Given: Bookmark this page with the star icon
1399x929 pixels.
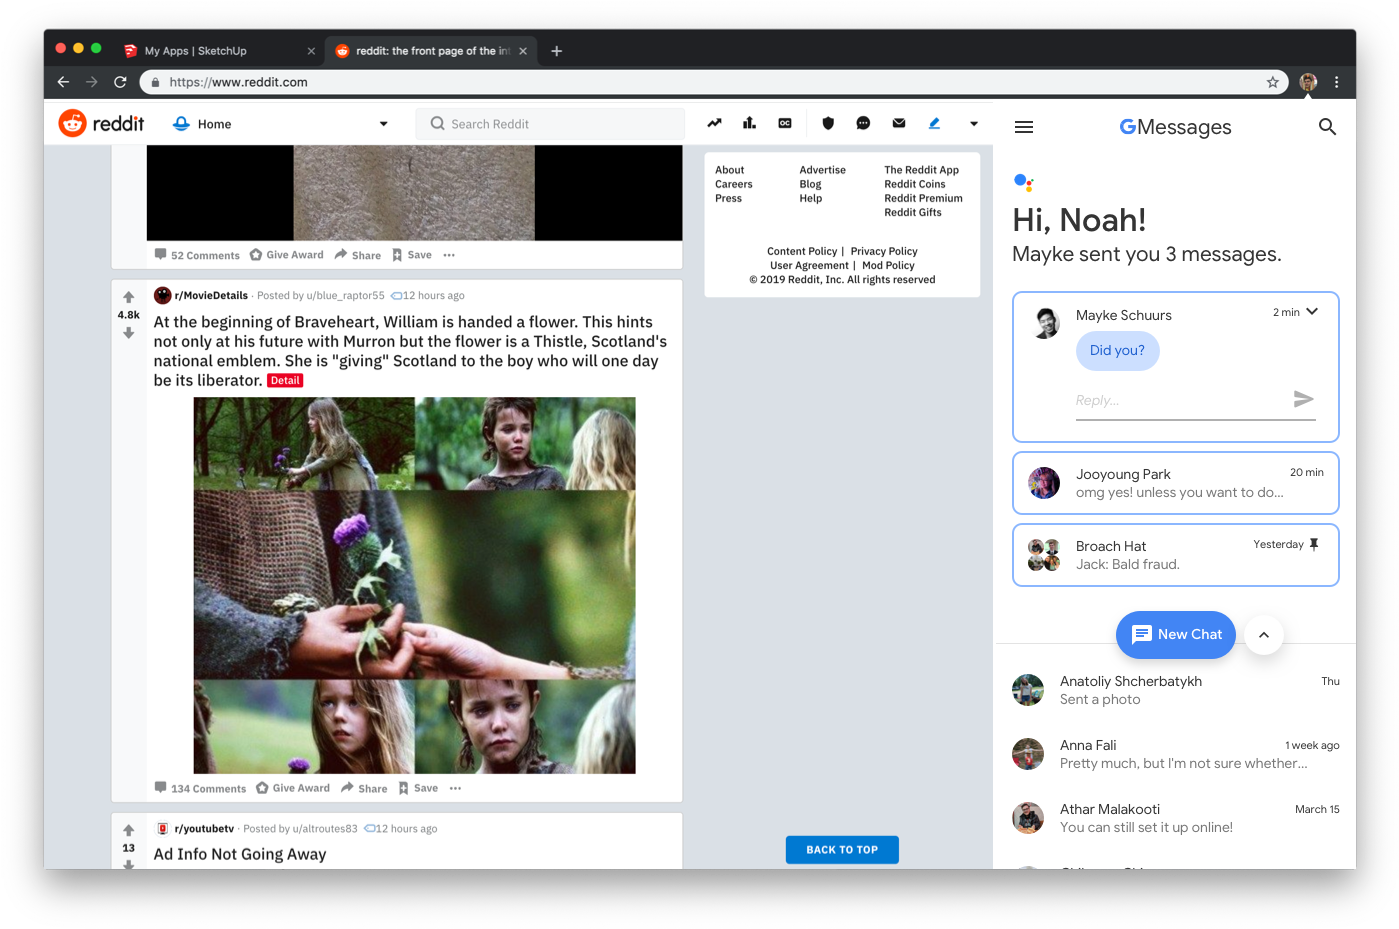Looking at the screenshot, I should [x=1273, y=82].
